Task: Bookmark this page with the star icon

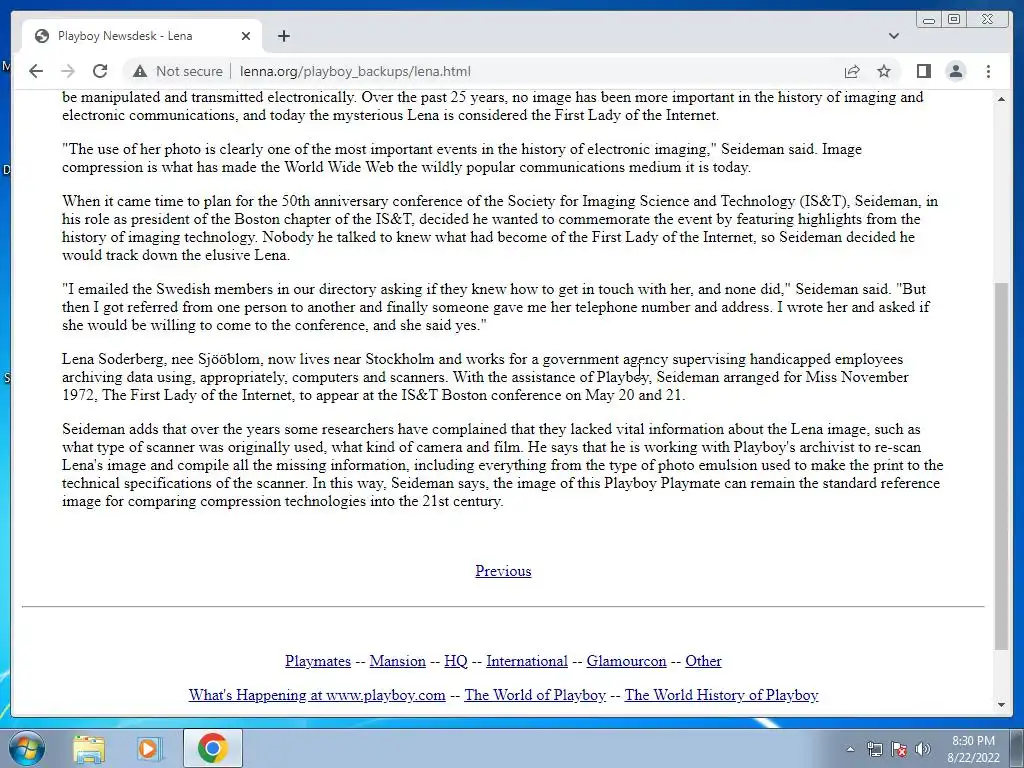Action: tap(884, 71)
